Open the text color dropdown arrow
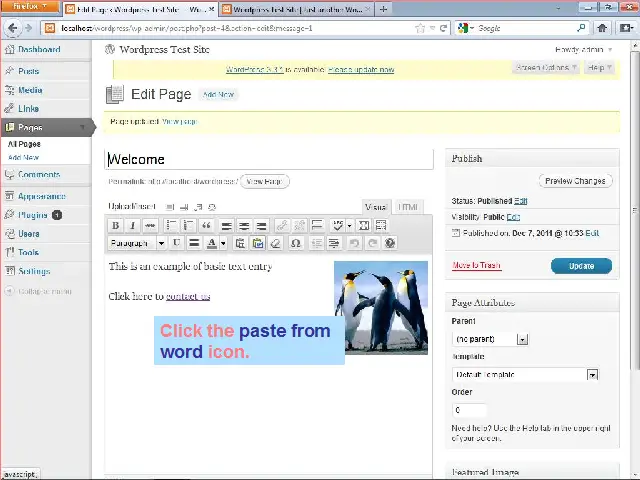 (223, 243)
